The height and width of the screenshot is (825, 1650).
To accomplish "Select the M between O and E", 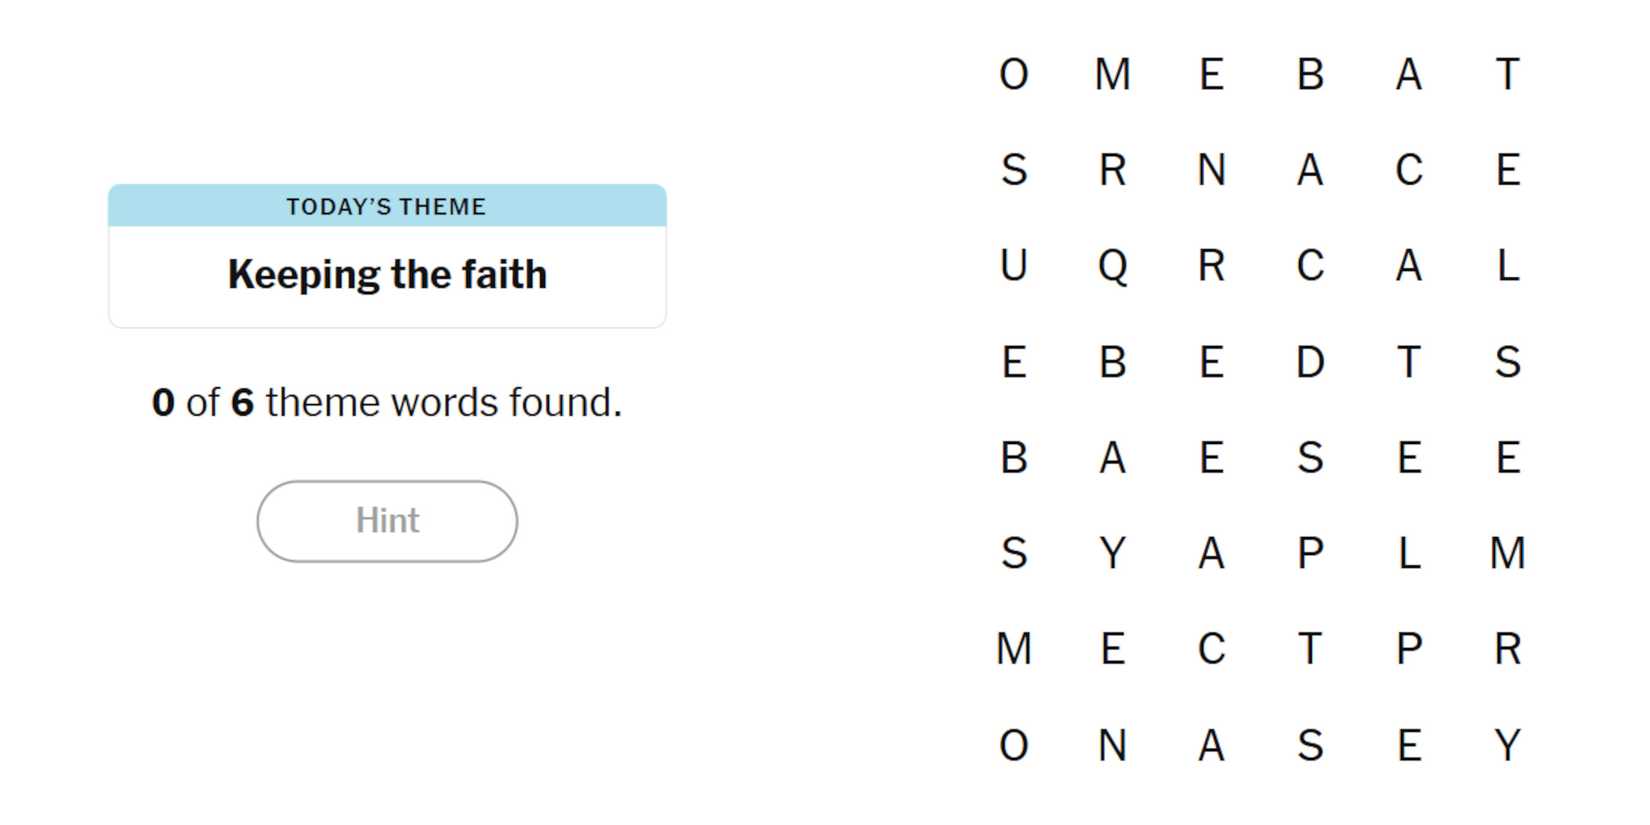I will [1112, 74].
